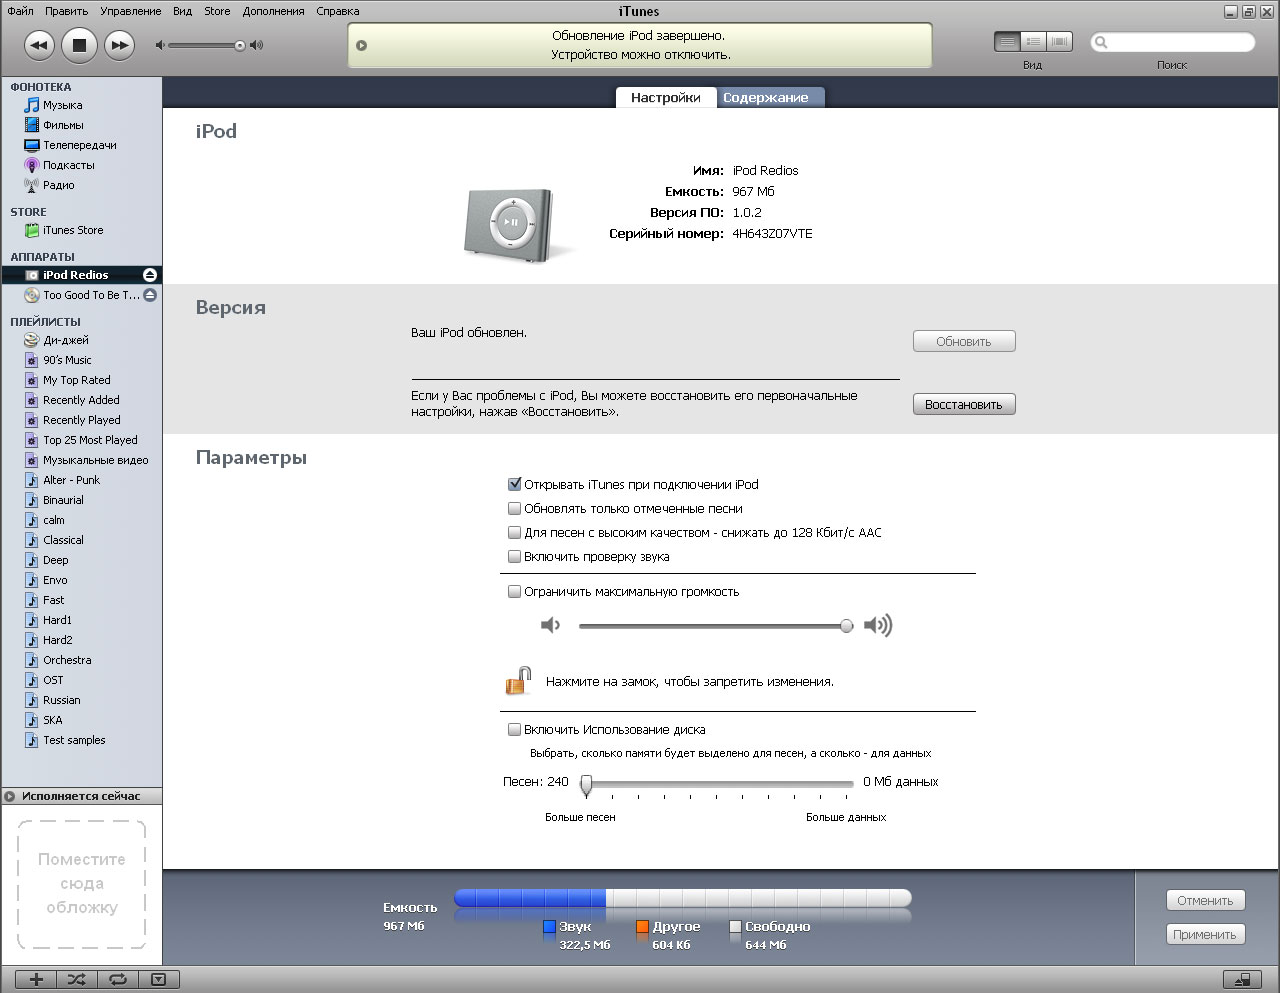The height and width of the screenshot is (993, 1280).
Task: Eject the Too Good To Be T… disc
Action: pyautogui.click(x=150, y=295)
